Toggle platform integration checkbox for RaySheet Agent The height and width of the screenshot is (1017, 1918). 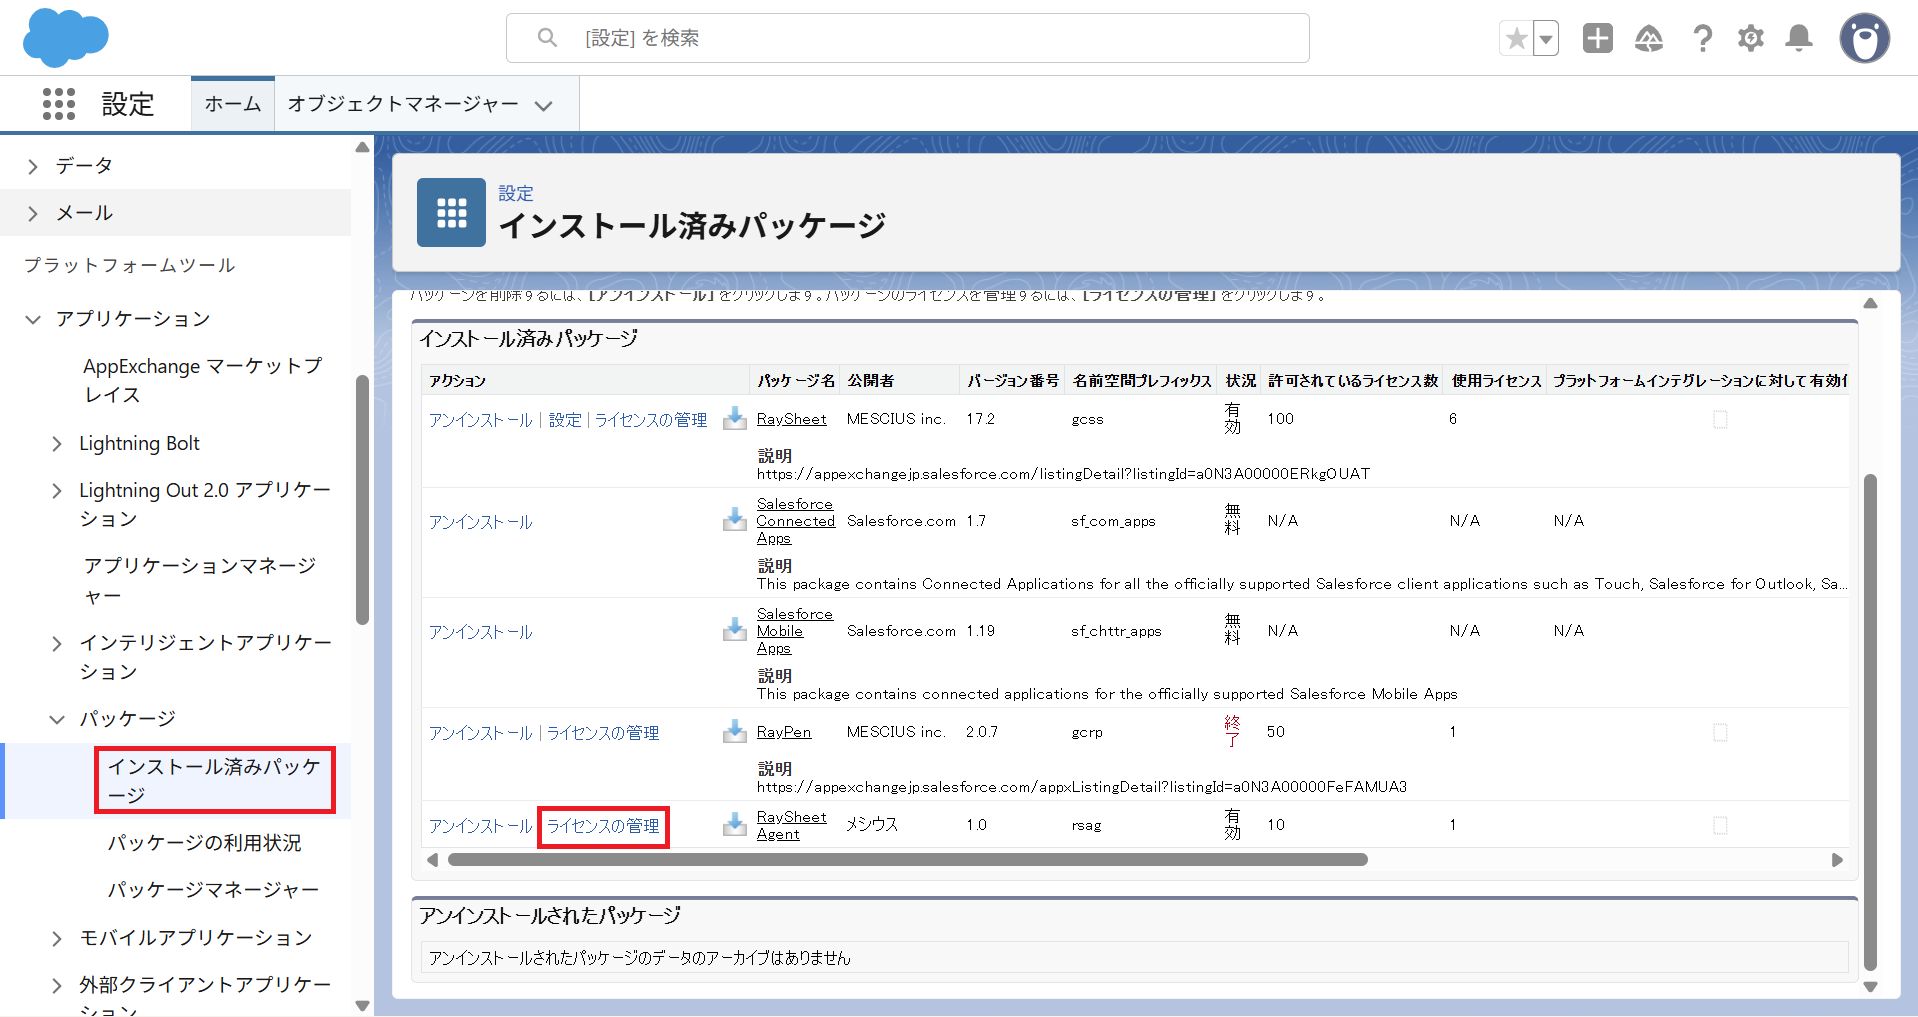1720,826
